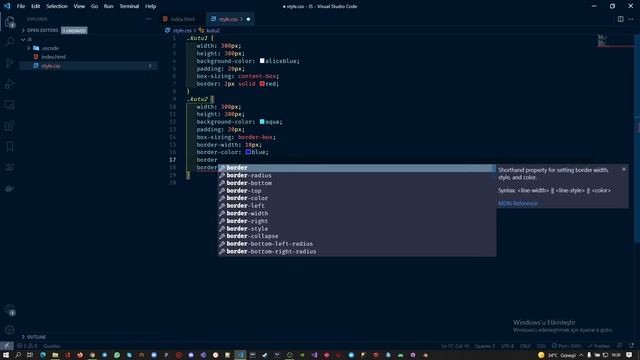Open the Windows Start menu
Image resolution: width=640 pixels, height=360 pixels.
[6, 355]
